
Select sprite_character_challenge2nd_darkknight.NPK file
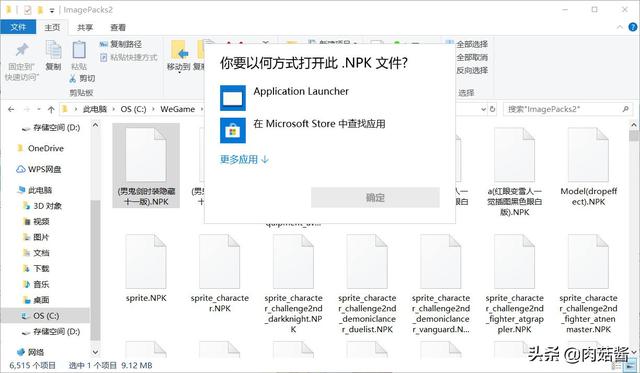pos(293,283)
